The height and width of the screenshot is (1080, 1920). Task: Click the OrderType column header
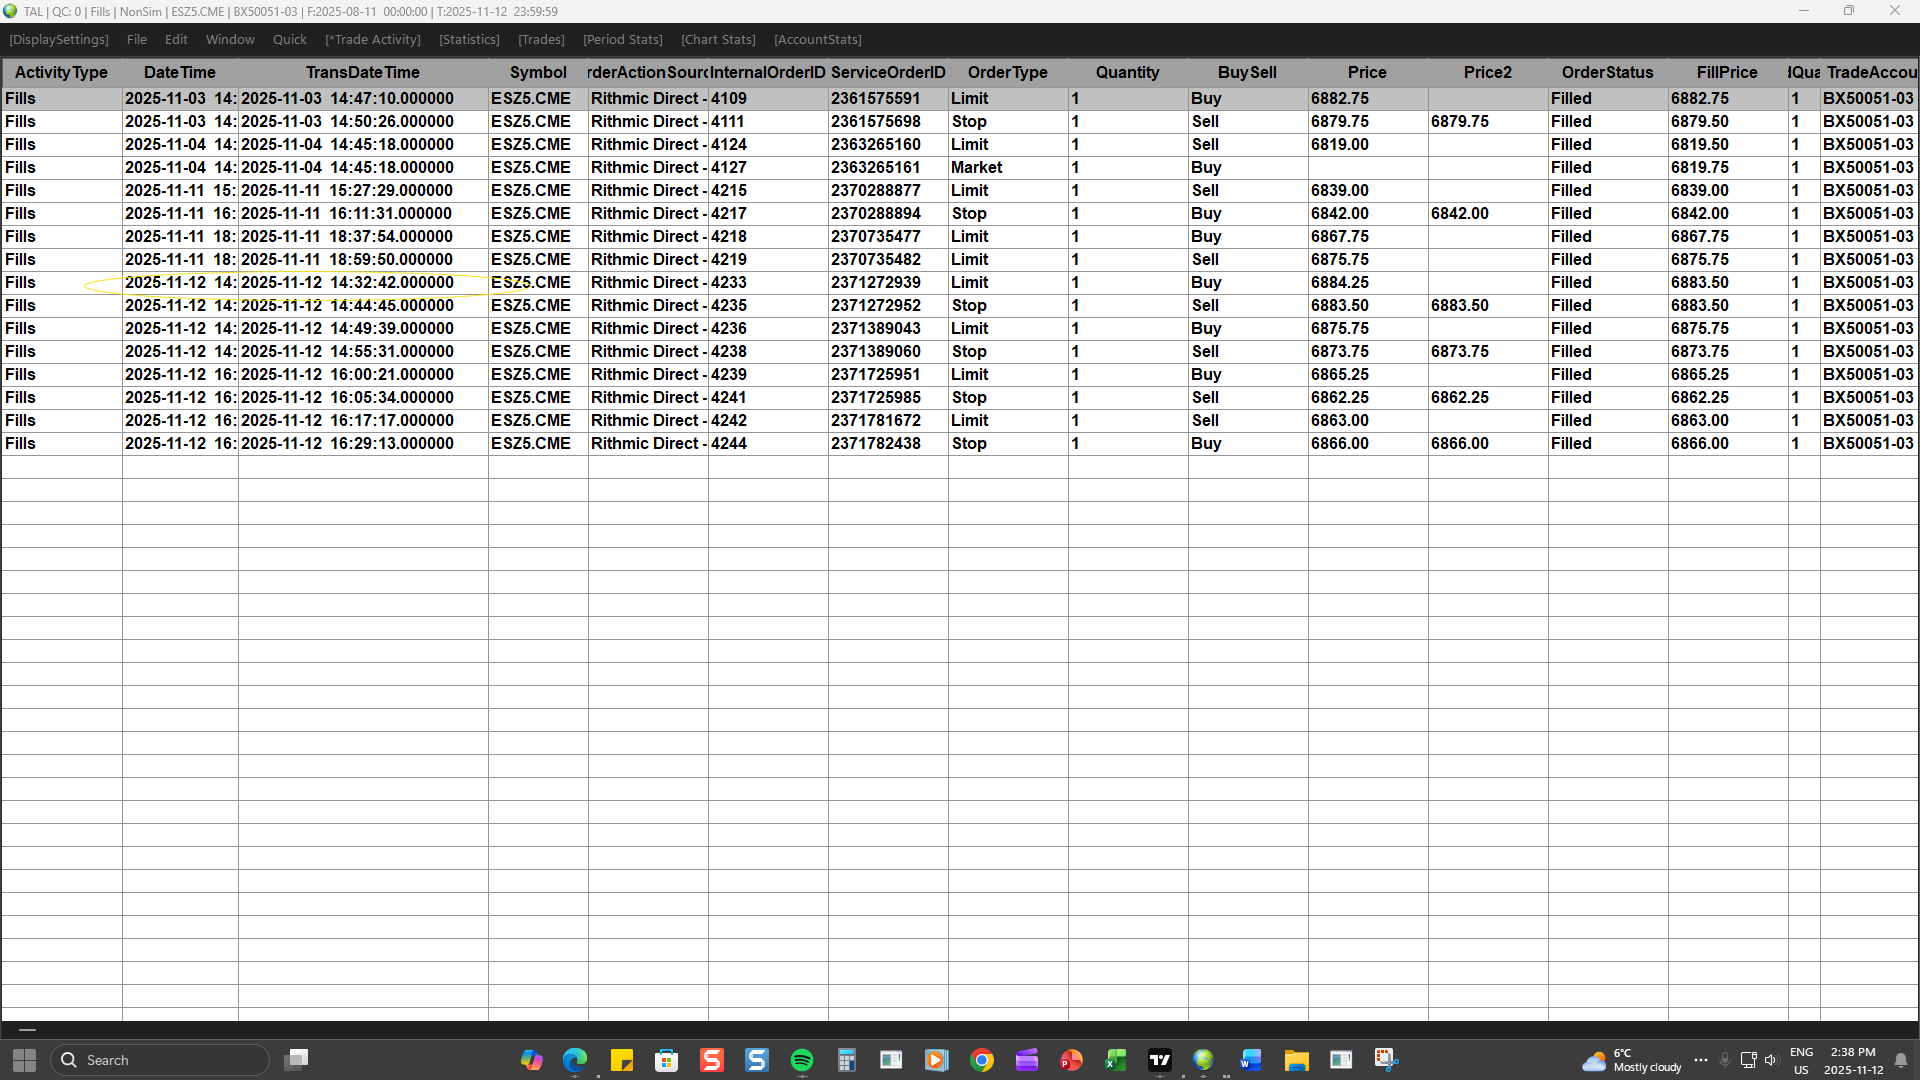tap(1007, 72)
